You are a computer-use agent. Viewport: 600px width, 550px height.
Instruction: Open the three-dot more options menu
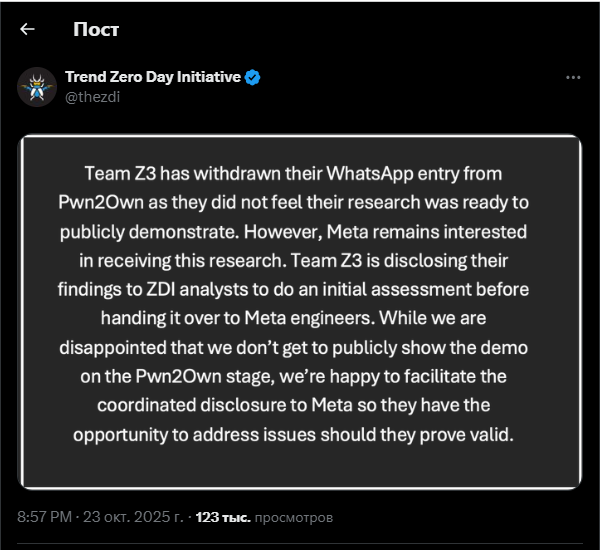point(573,77)
